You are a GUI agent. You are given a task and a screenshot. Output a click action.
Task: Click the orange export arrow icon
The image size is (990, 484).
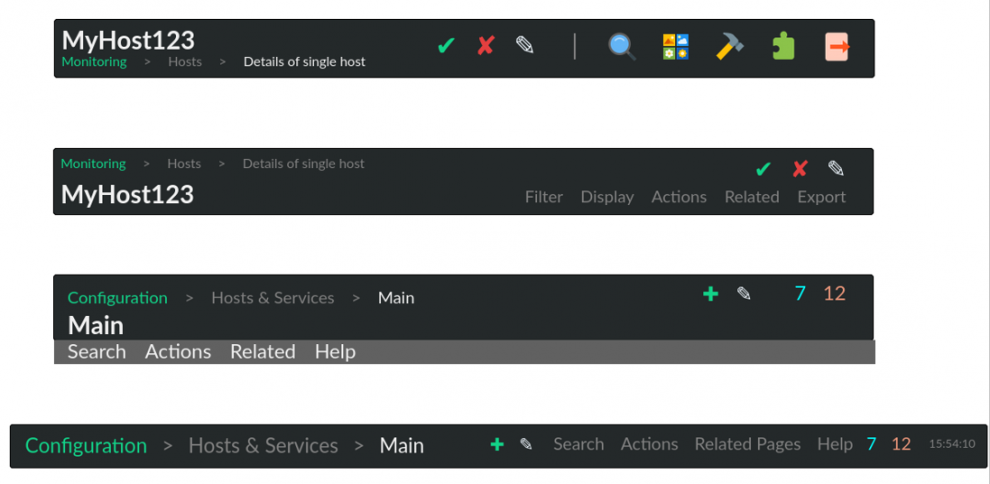pyautogui.click(x=837, y=47)
